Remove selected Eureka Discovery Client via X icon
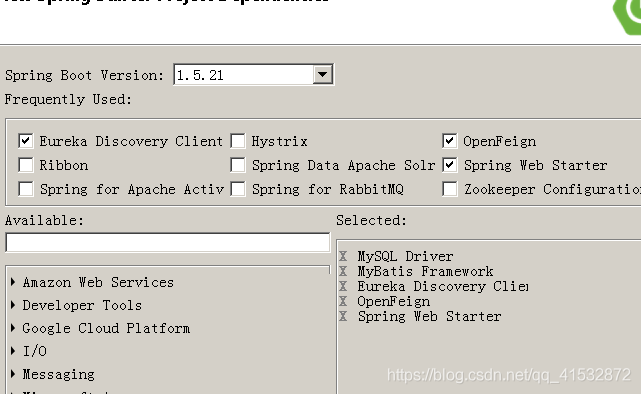This screenshot has height=394, width=641. 343,286
